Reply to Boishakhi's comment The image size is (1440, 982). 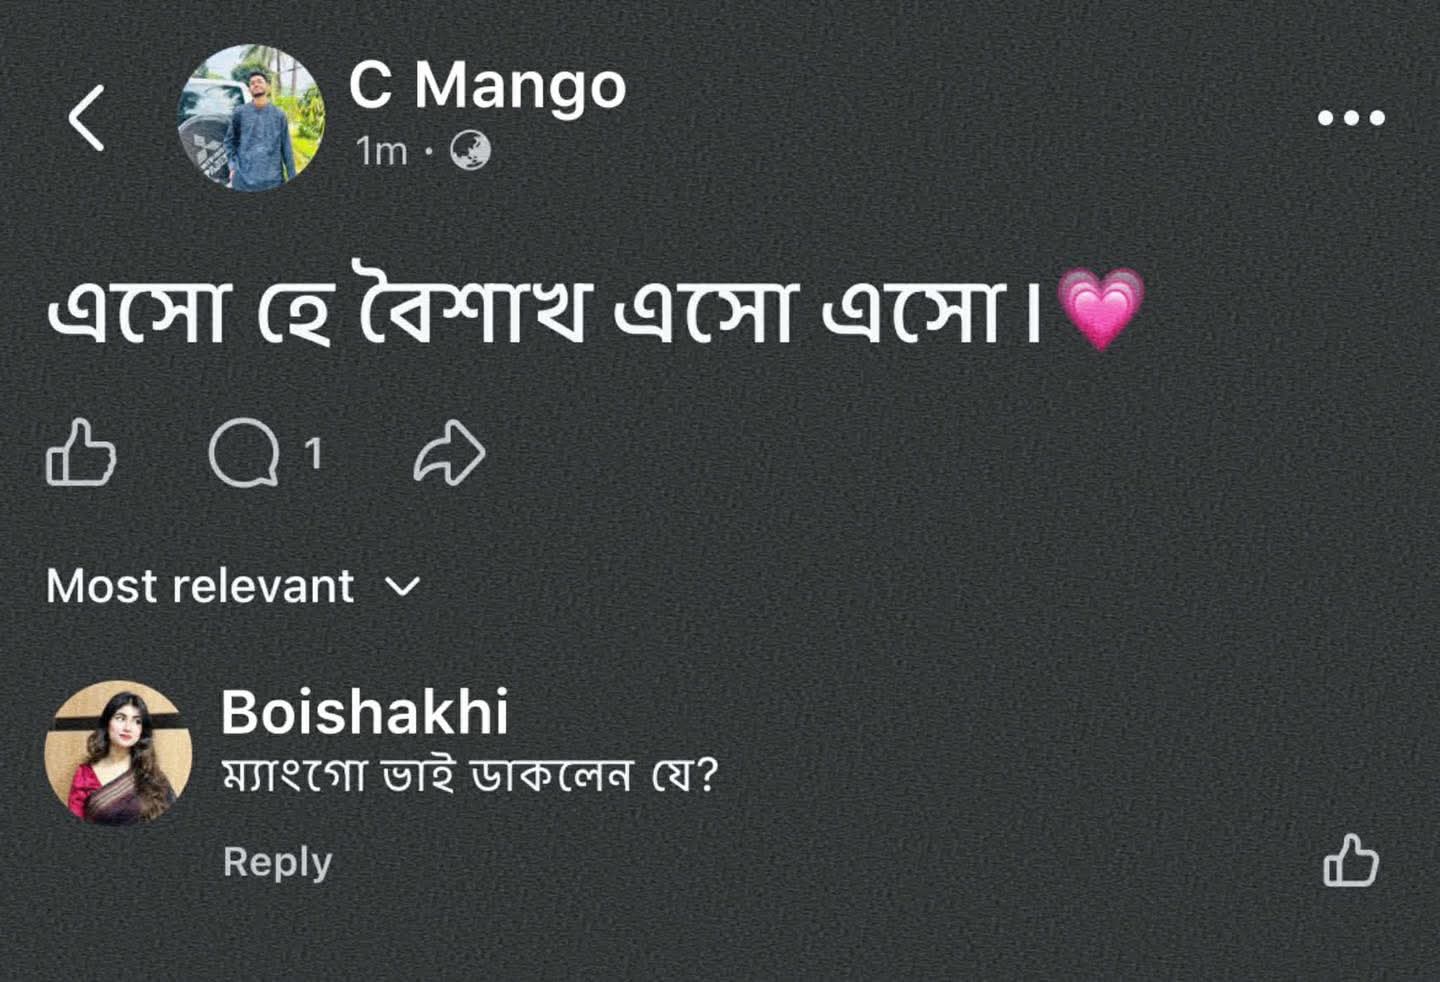(277, 862)
